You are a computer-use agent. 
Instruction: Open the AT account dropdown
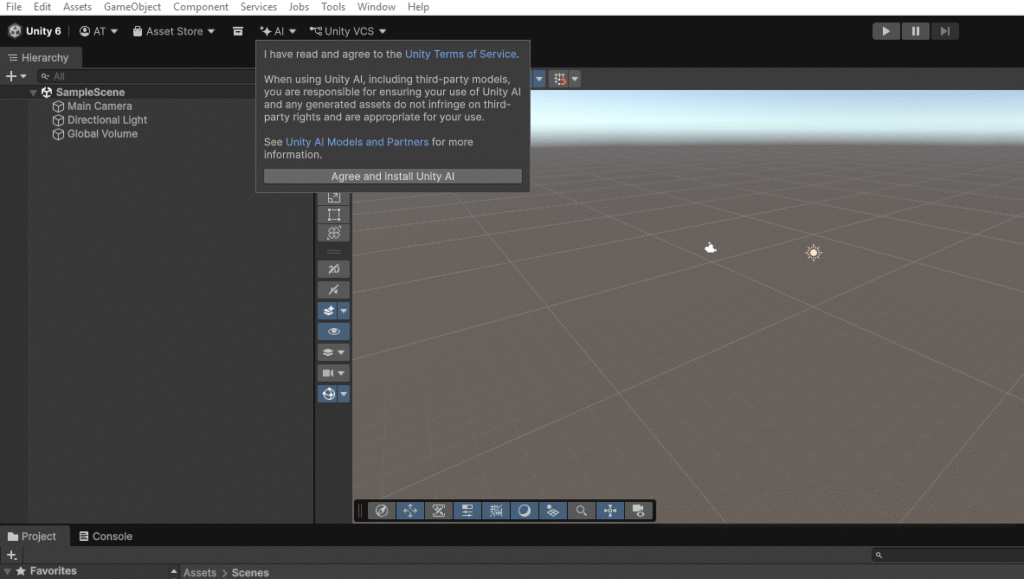tap(99, 31)
